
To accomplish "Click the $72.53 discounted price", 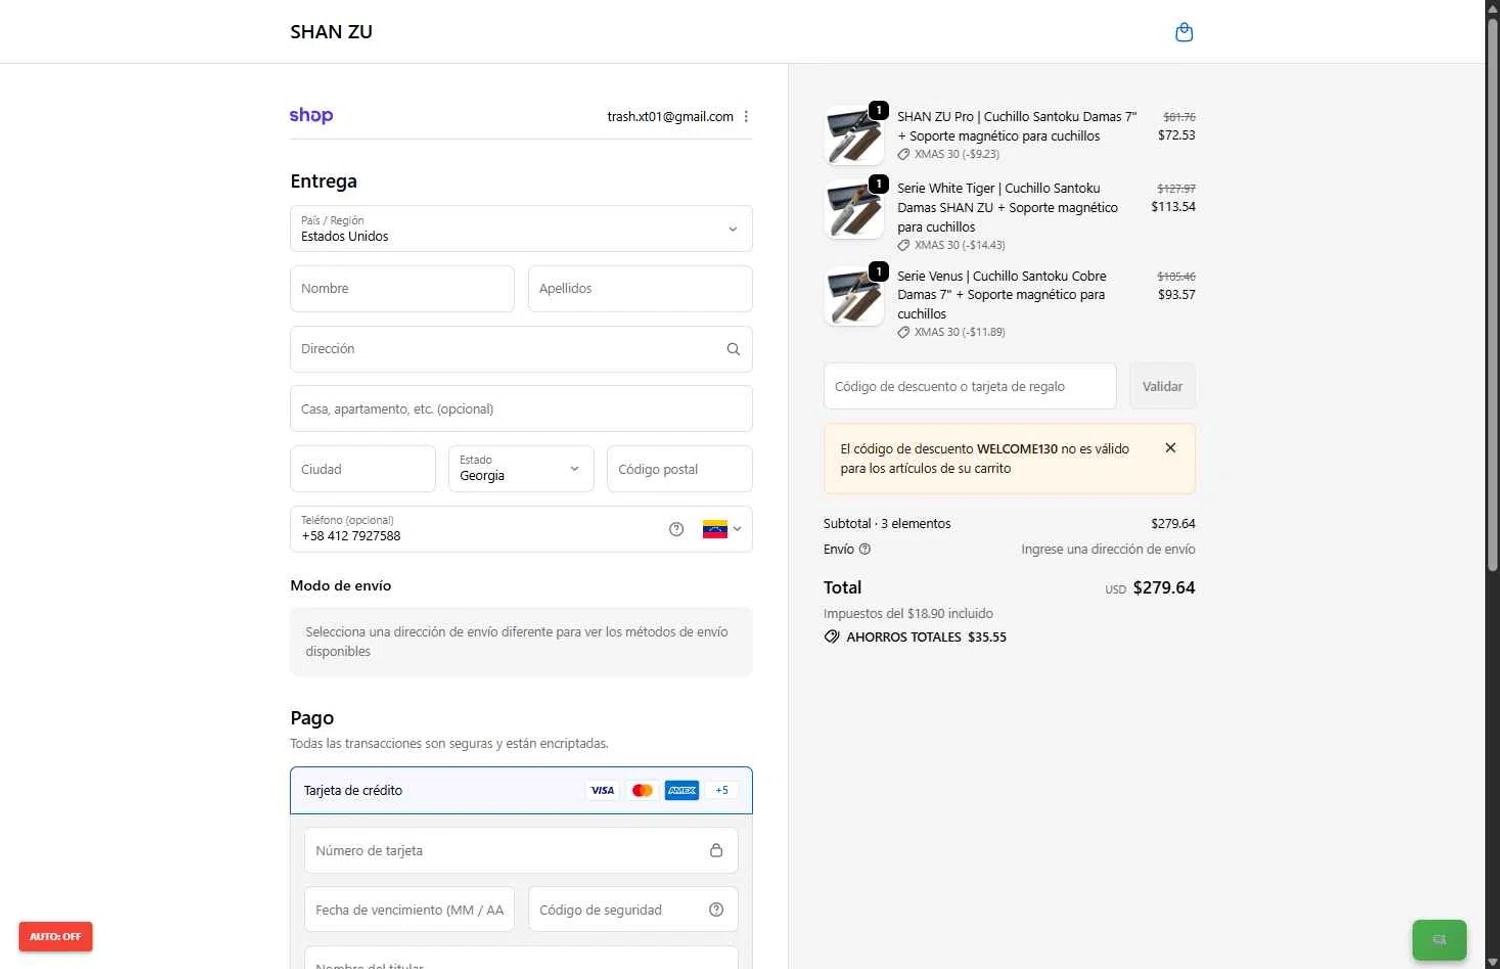I will 1177,135.
